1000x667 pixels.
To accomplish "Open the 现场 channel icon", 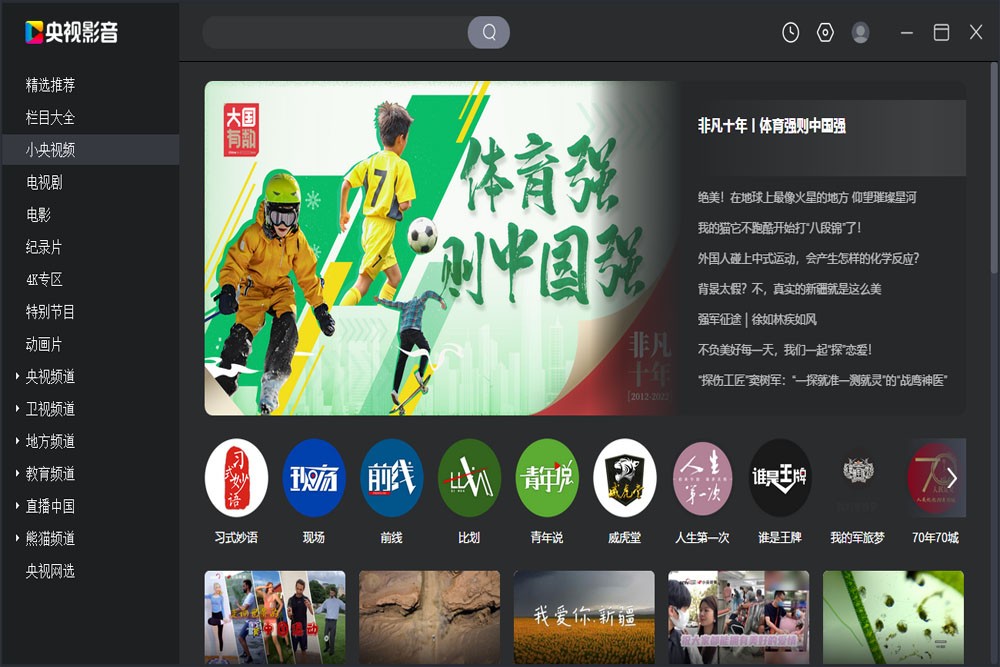I will point(314,478).
